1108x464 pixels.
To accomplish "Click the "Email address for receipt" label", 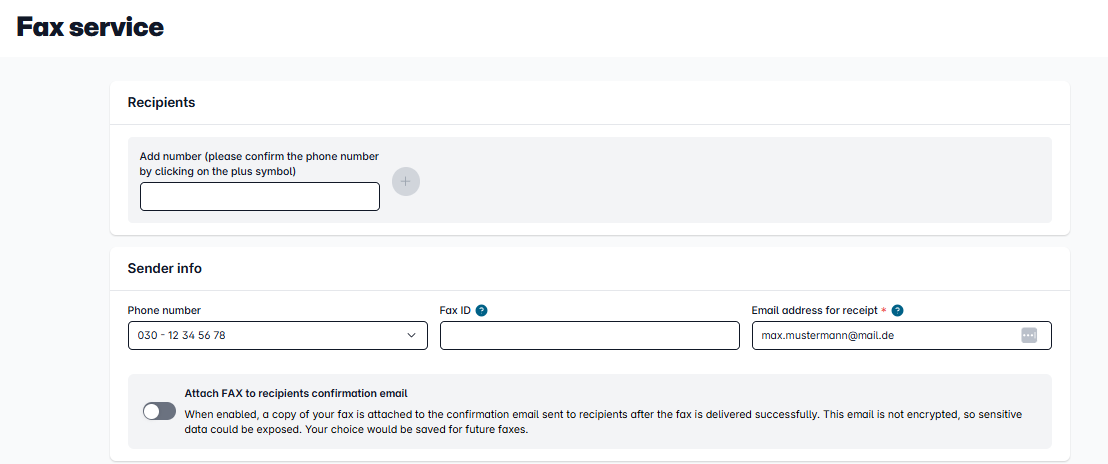I will click(x=814, y=310).
